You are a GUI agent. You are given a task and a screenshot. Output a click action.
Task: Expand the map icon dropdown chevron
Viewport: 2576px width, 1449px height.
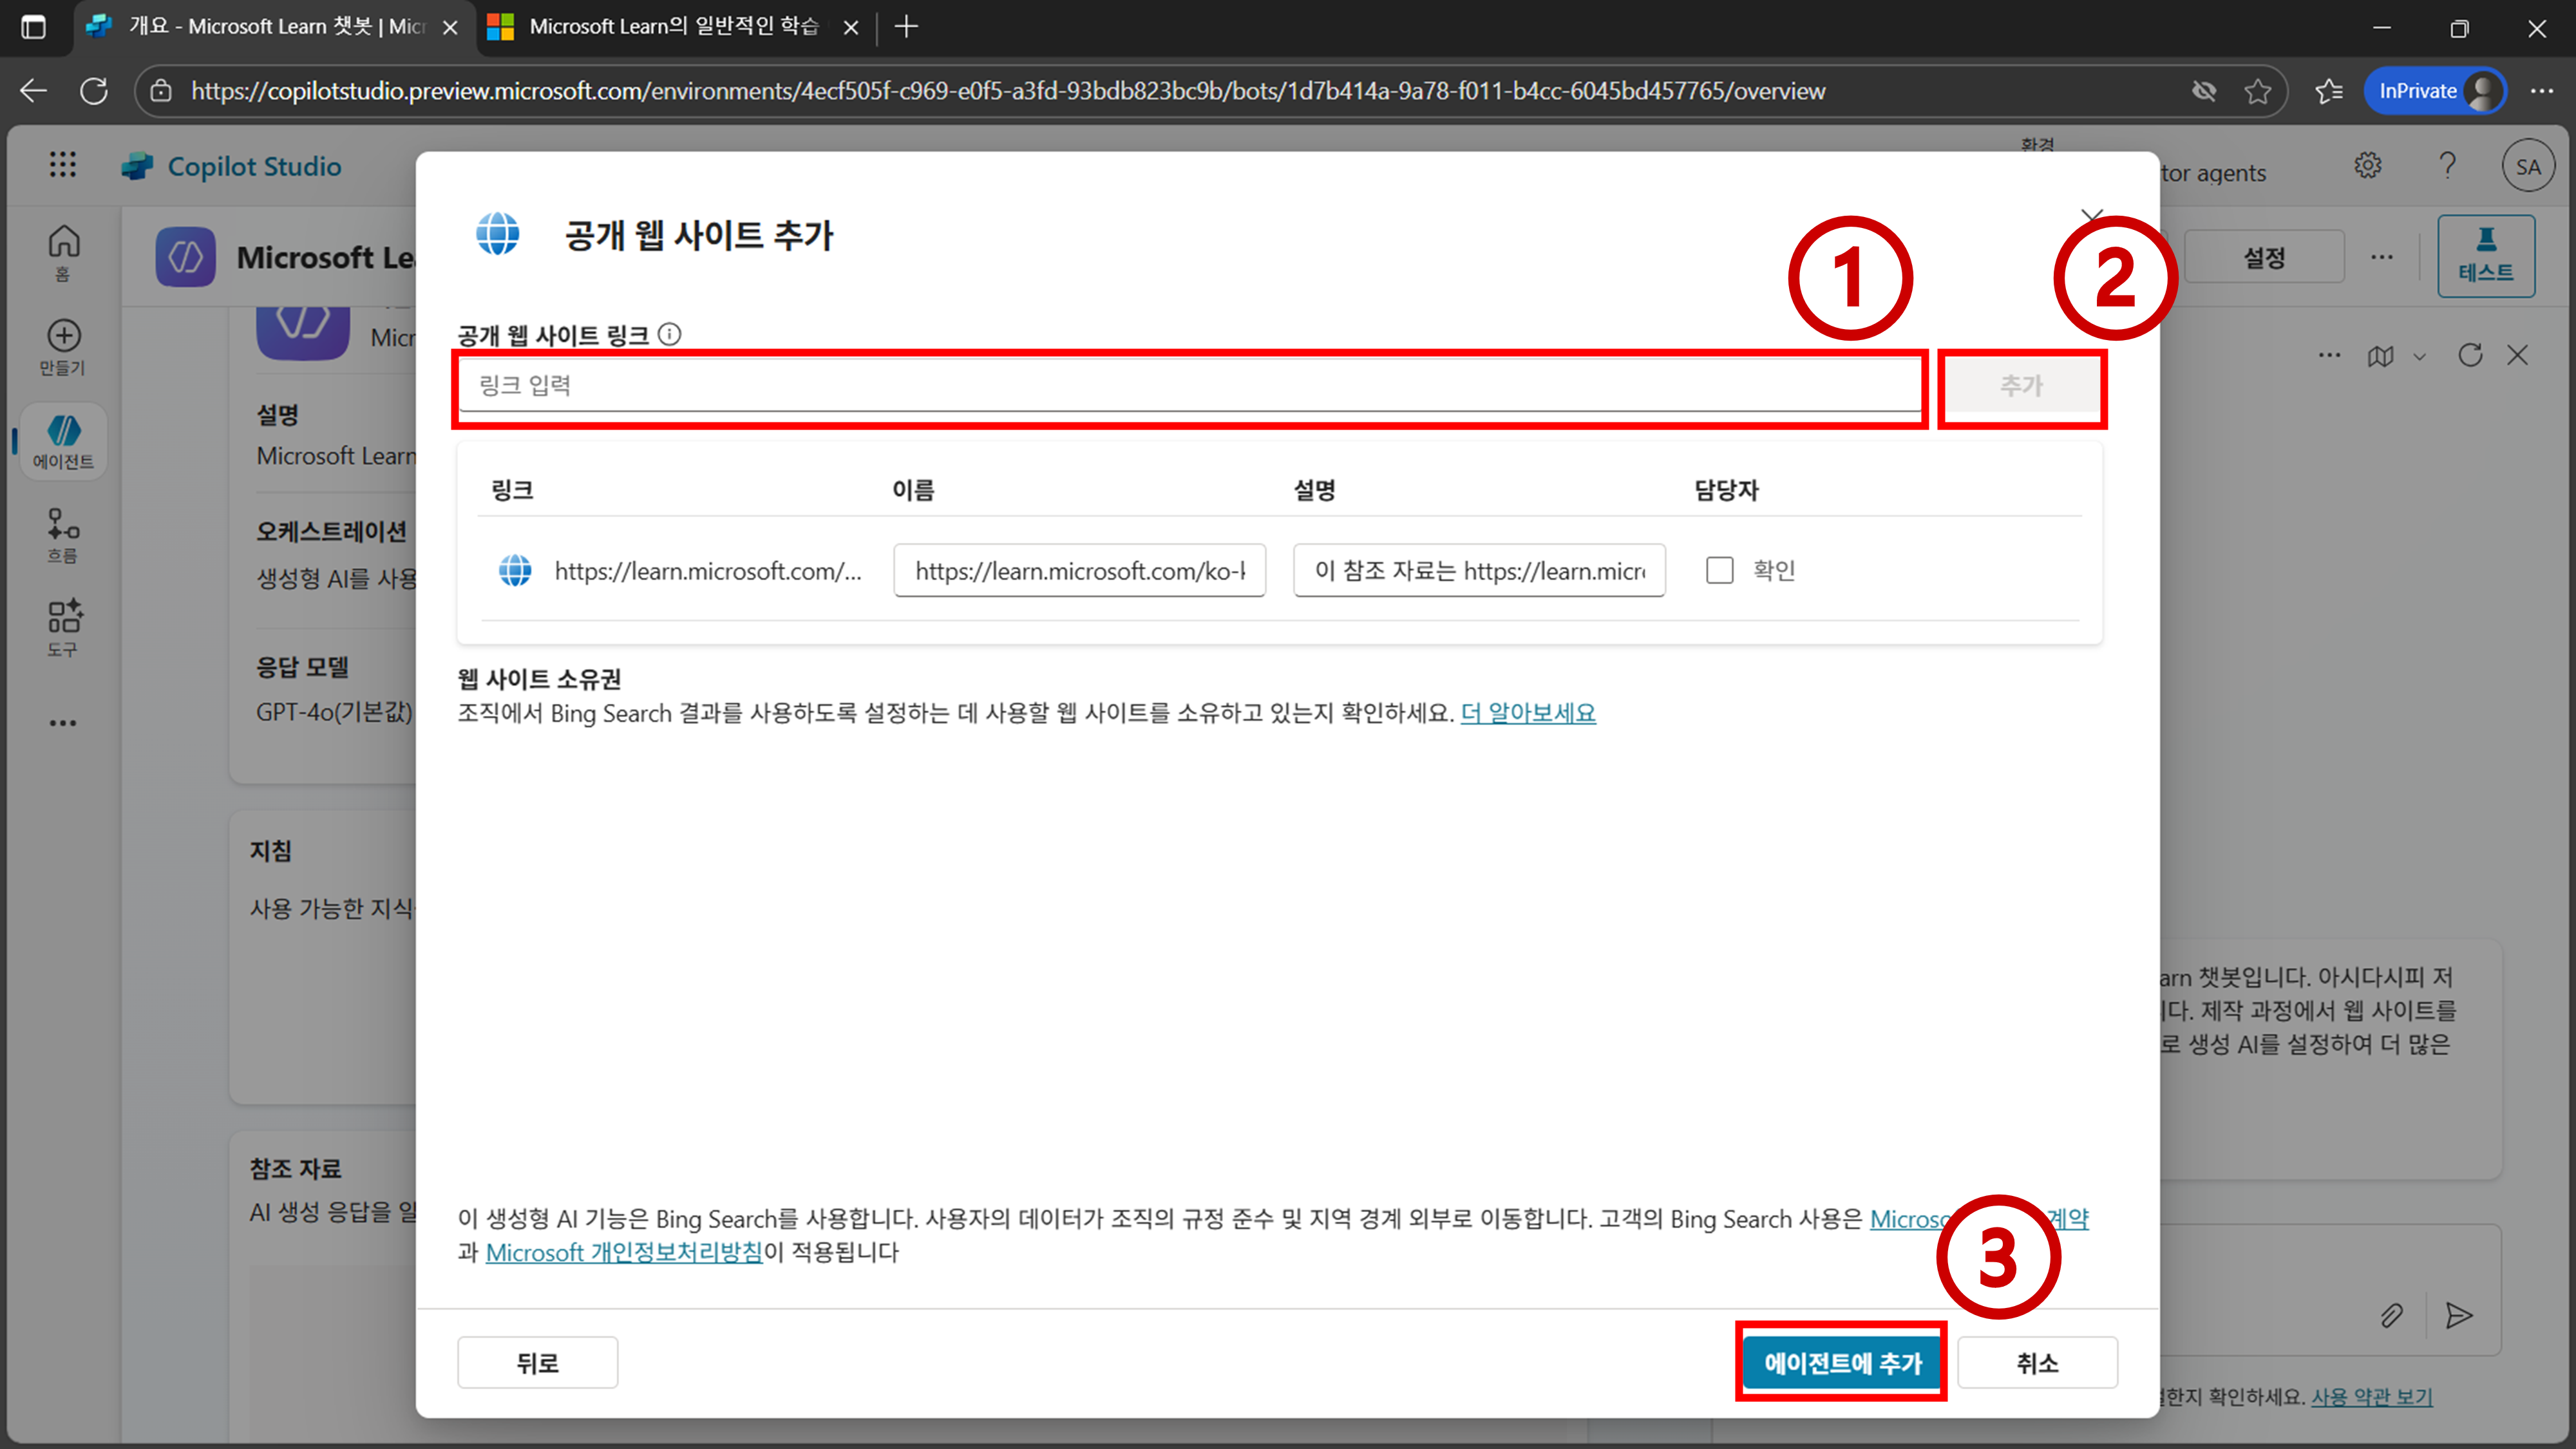2419,356
